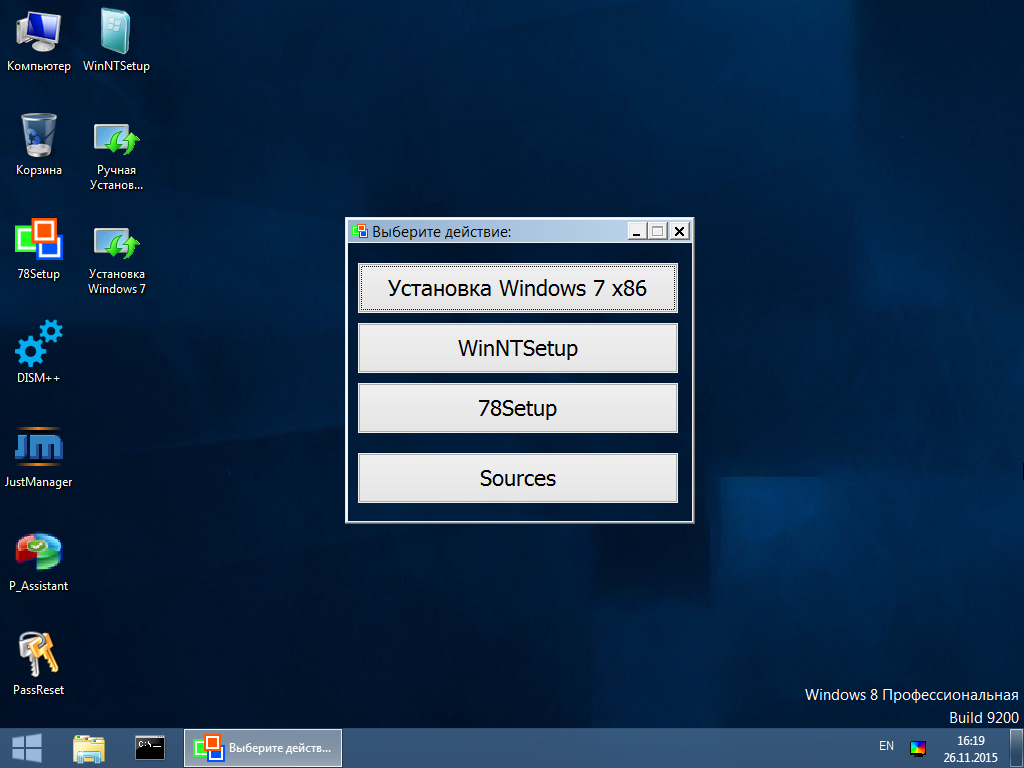Click the clock showing 16:19 26.11.2015

point(970,749)
